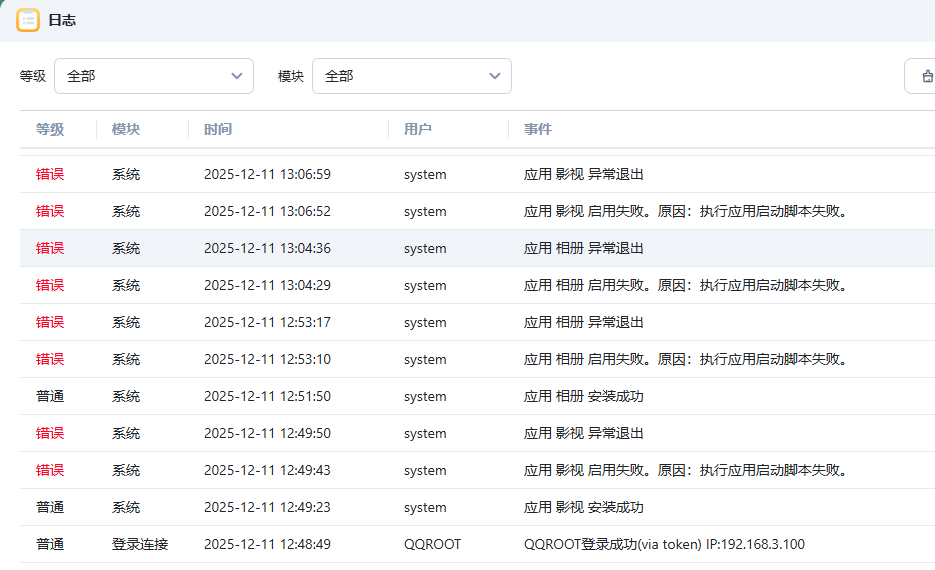Screen dimensions: 935x570
Task: Select the QQROOT登录成功 log entry
Action: click(663, 544)
